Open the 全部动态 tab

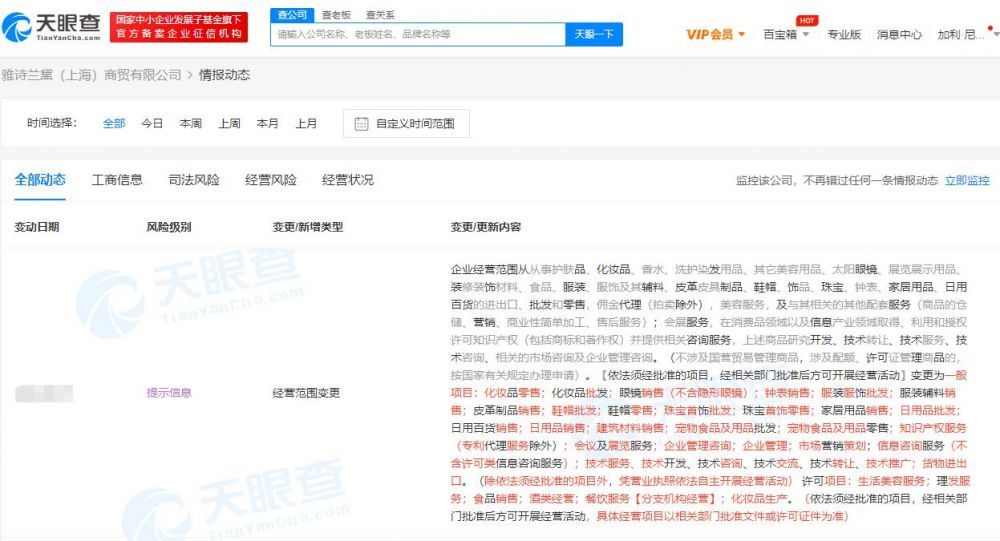pyautogui.click(x=40, y=180)
